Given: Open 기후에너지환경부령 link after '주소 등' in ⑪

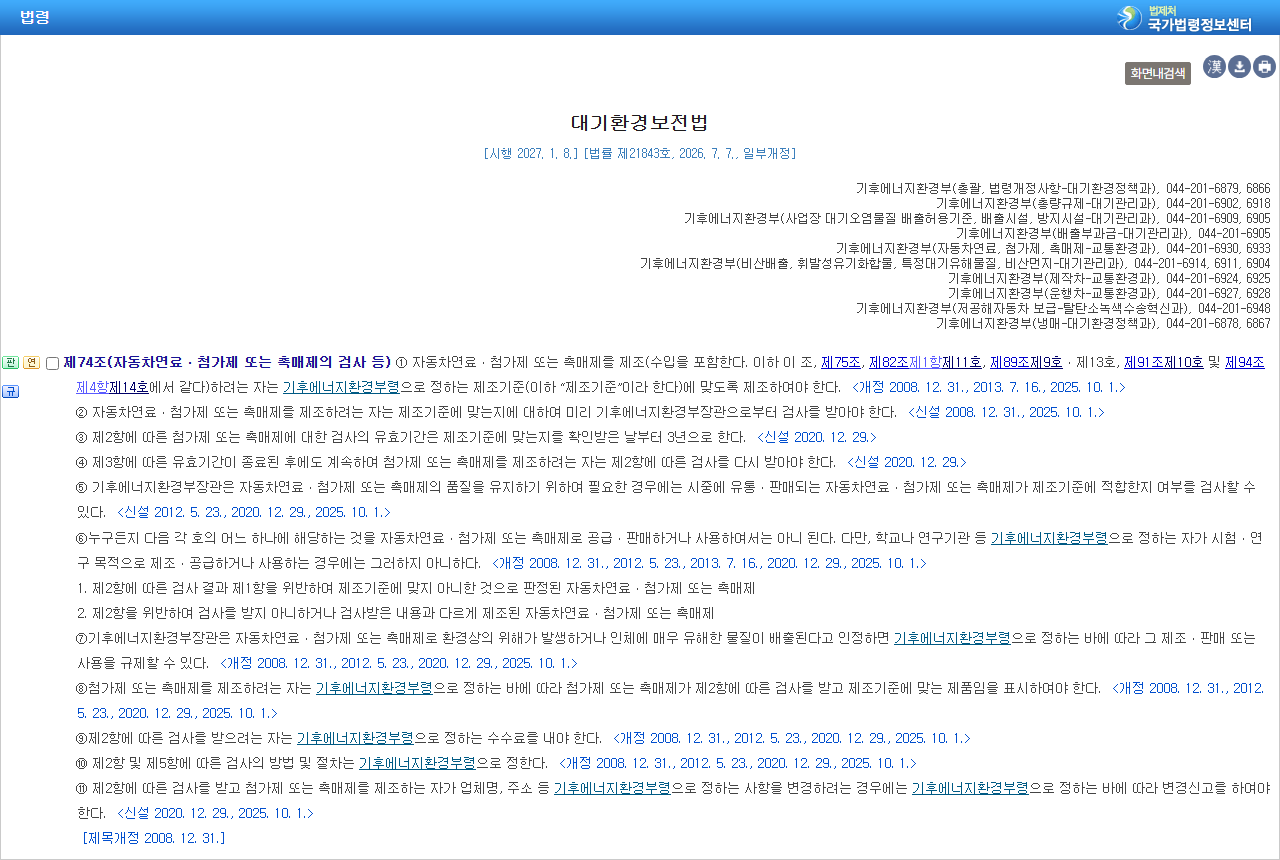Looking at the screenshot, I should pyautogui.click(x=612, y=787).
